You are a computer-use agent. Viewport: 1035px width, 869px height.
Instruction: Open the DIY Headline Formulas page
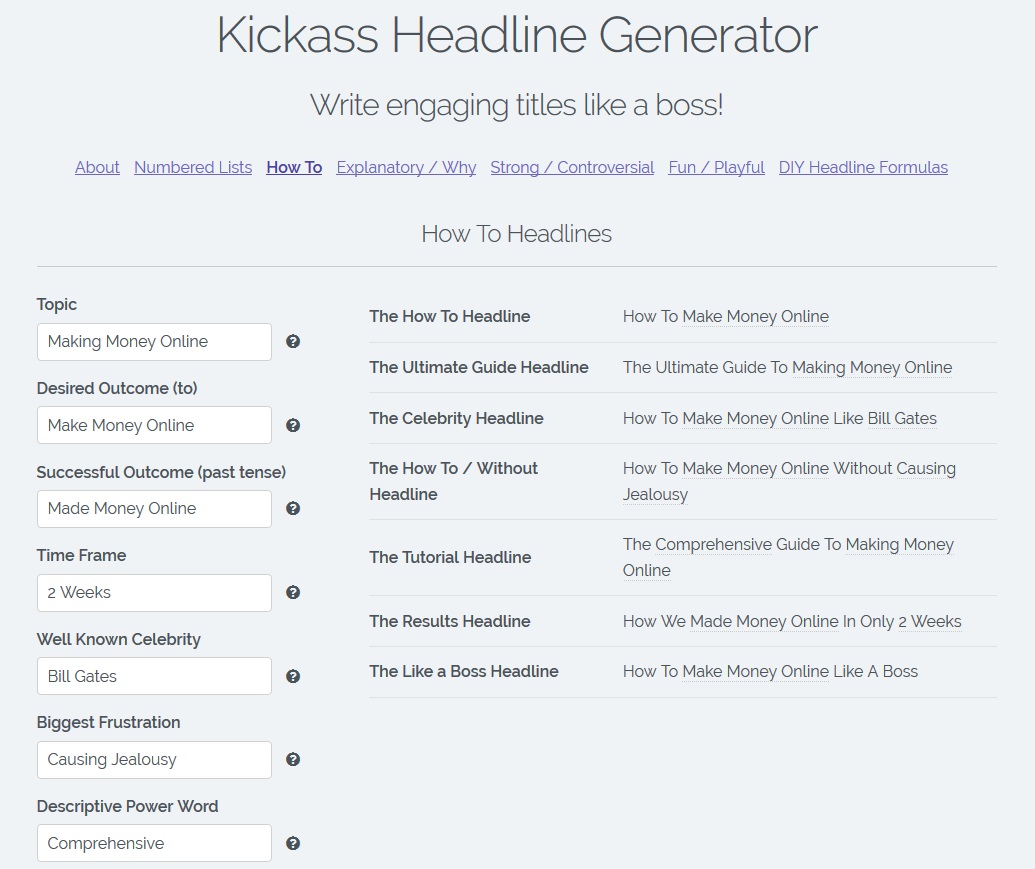coord(863,167)
